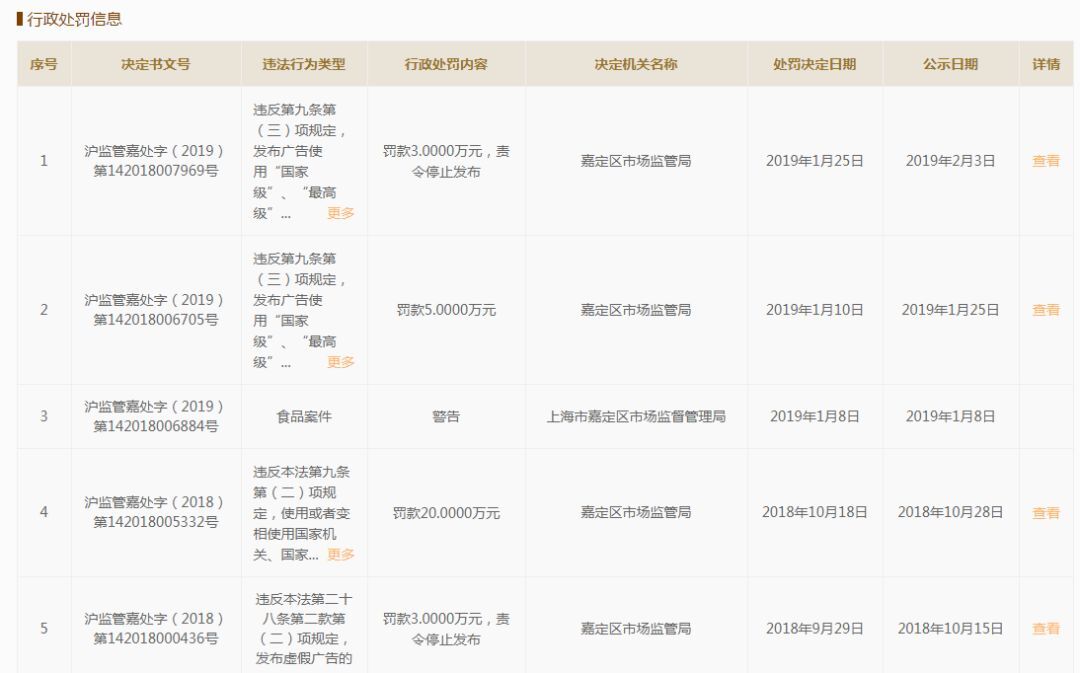Click 嘉定区市场监管局 in row 4
Screen dimensions: 1080x673
coord(636,512)
